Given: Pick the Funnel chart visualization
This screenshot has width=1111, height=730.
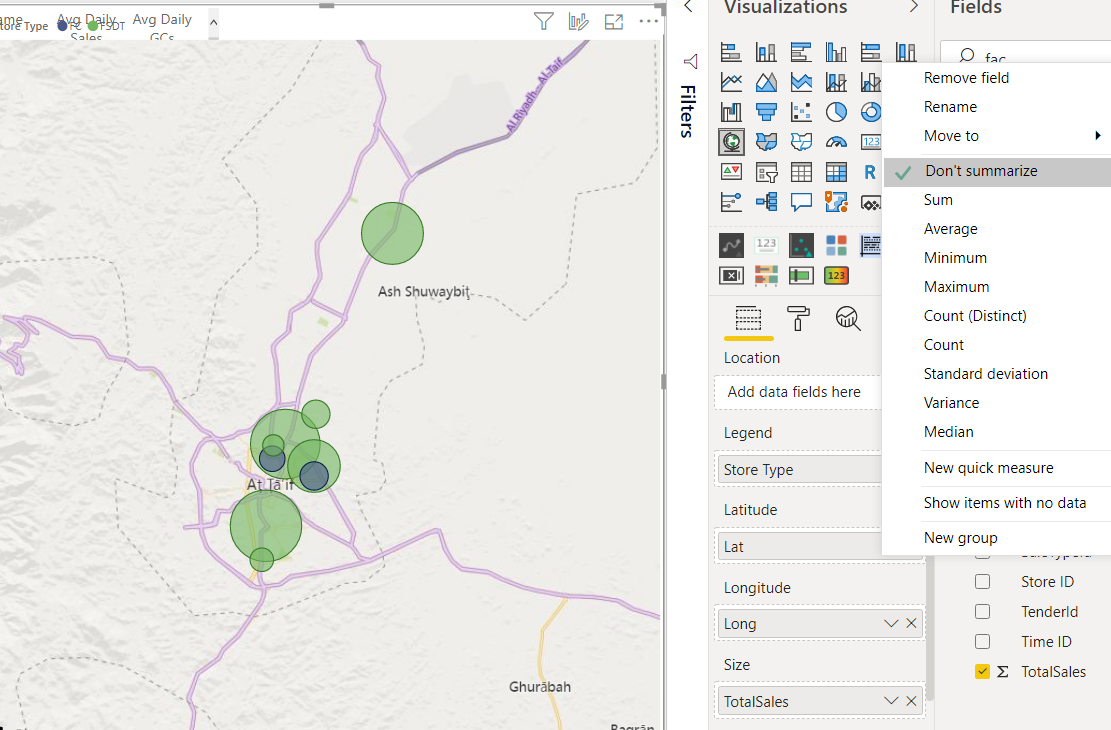Looking at the screenshot, I should 766,112.
